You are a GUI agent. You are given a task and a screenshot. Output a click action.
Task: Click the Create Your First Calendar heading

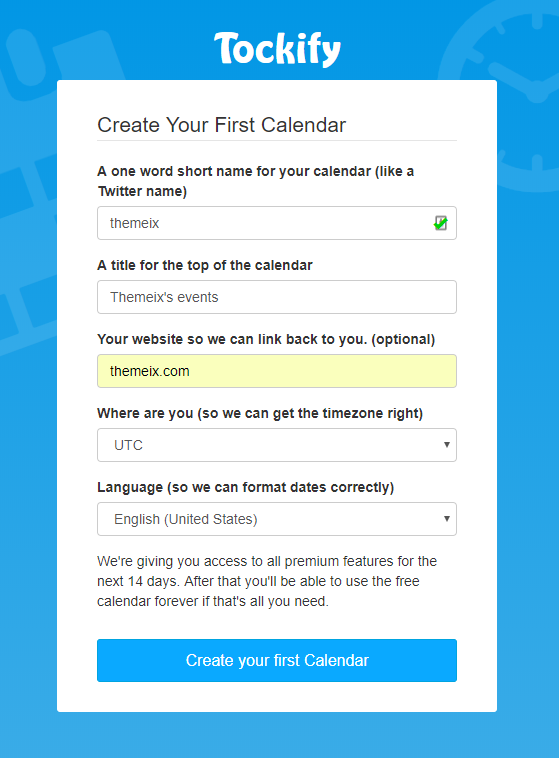[221, 125]
